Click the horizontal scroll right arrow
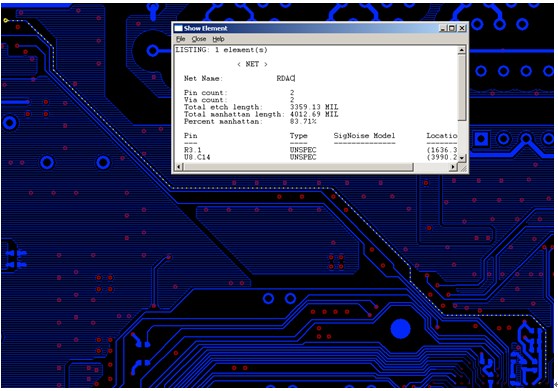 453,167
